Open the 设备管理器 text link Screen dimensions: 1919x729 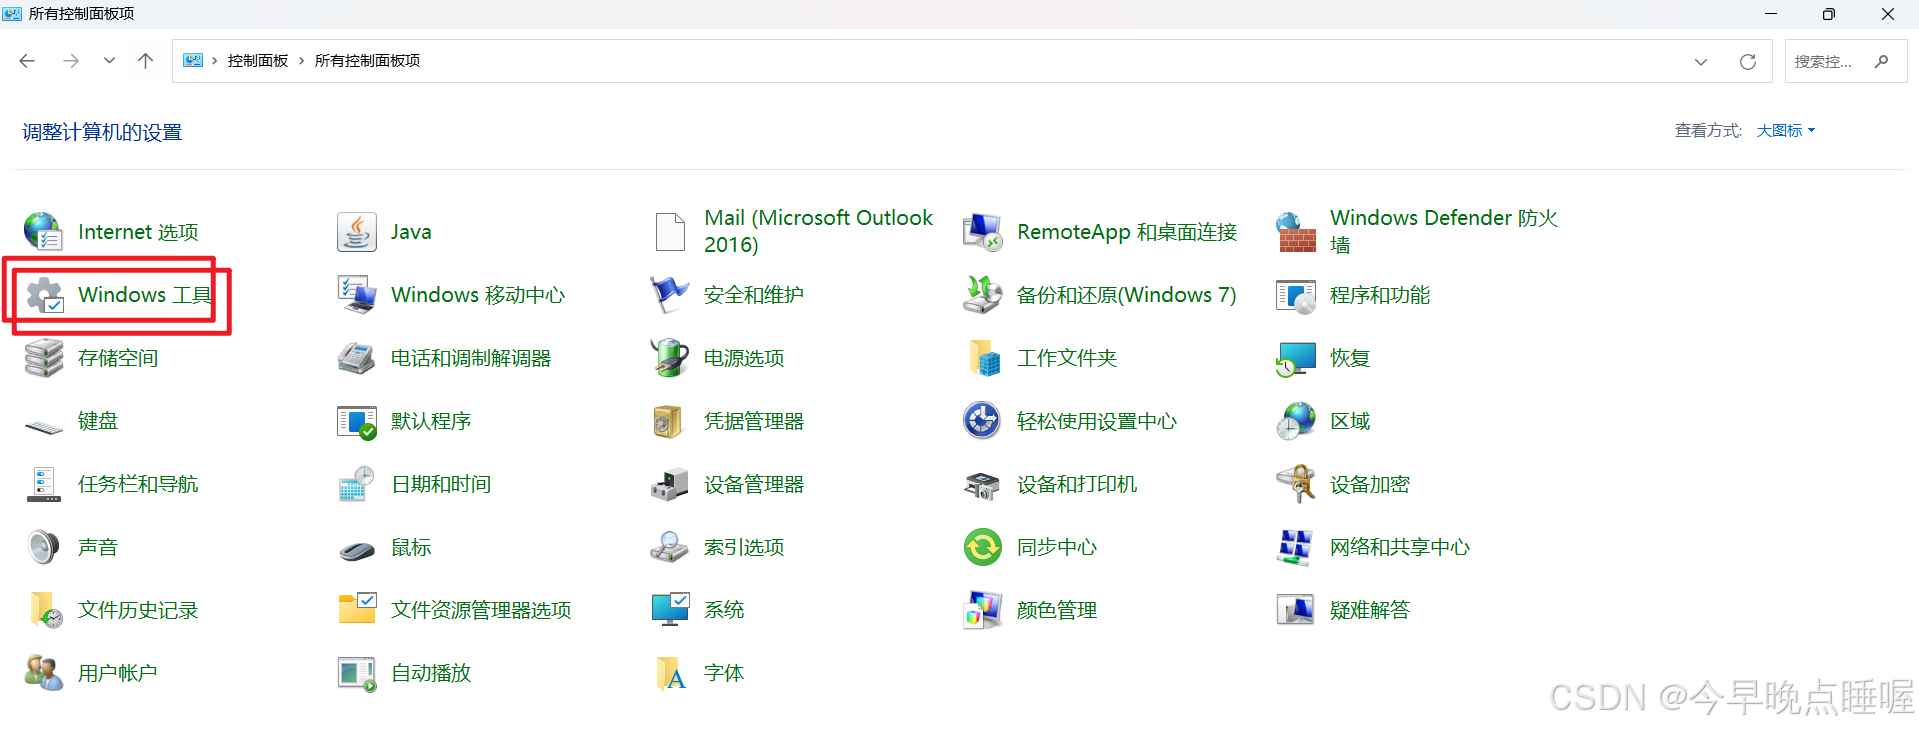pyautogui.click(x=754, y=483)
